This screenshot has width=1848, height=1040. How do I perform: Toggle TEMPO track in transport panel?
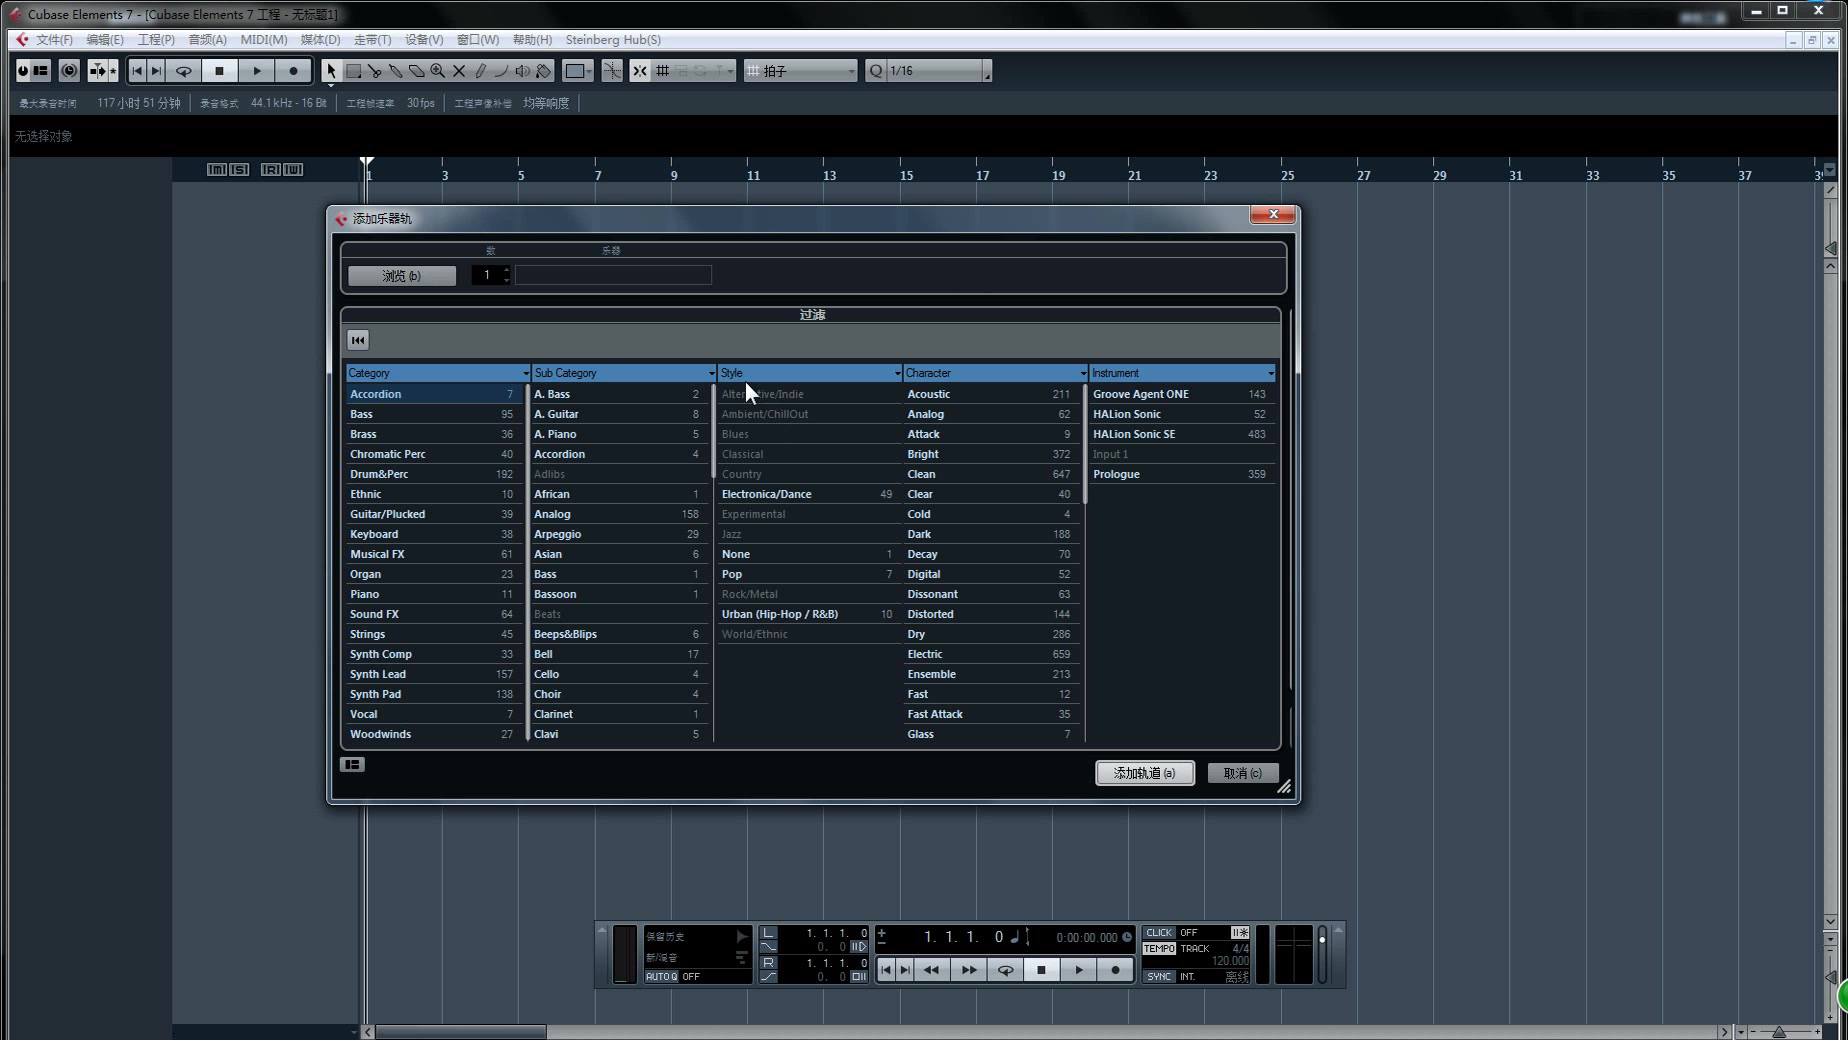[x=1159, y=949]
